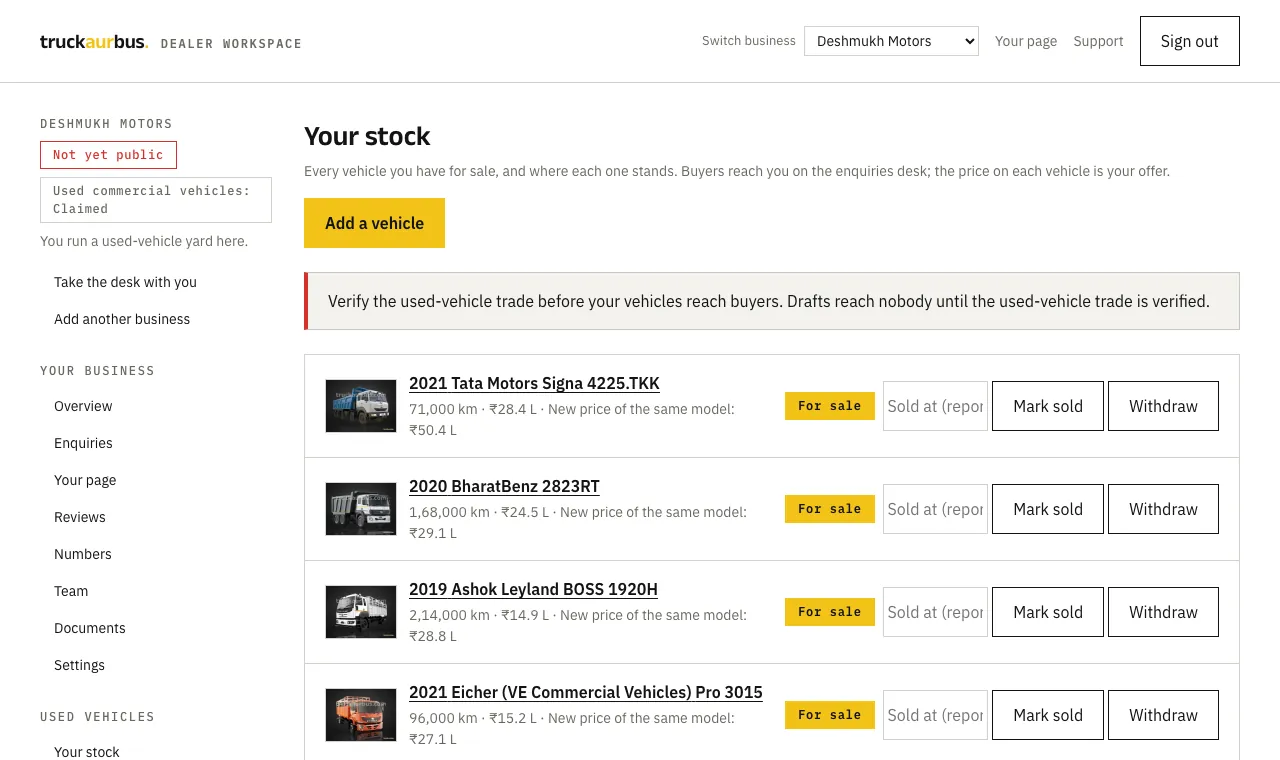Open the Support link
This screenshot has height=760, width=1280.
(1098, 41)
